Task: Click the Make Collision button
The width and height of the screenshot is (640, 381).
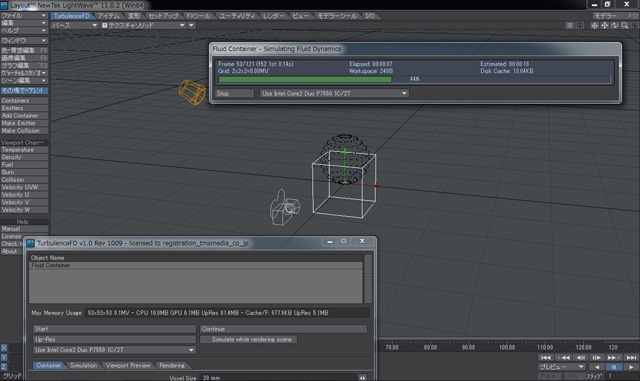Action: click(24, 131)
